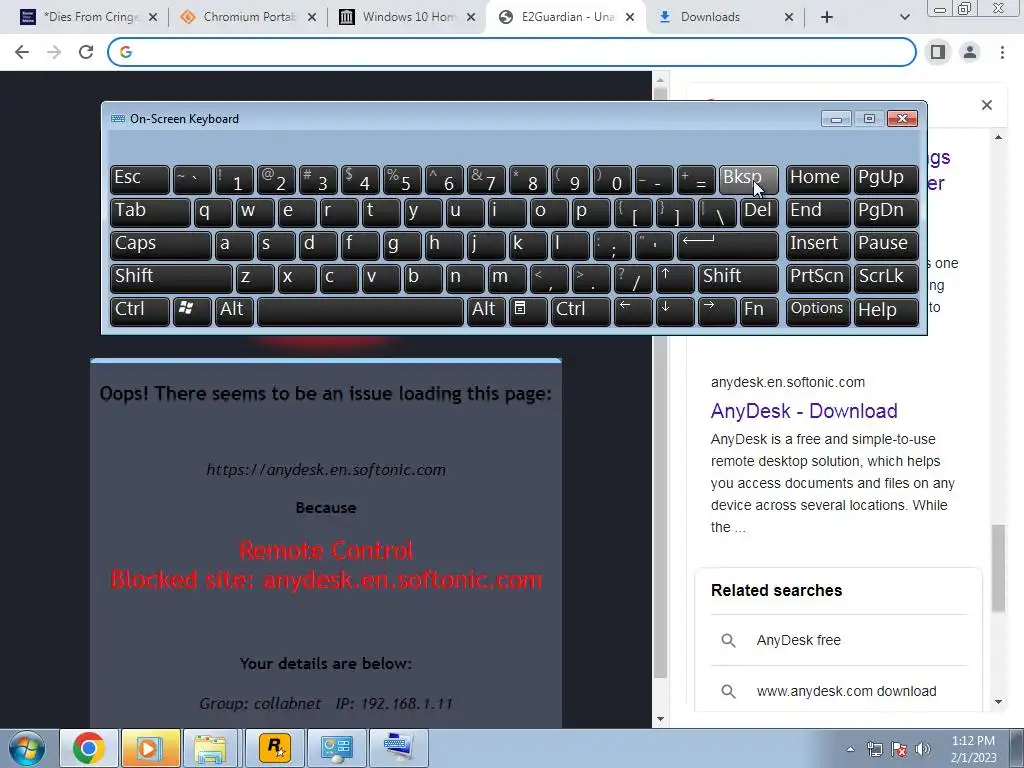The image size is (1024, 768).
Task: Focus the Google address bar
Action: pos(511,52)
